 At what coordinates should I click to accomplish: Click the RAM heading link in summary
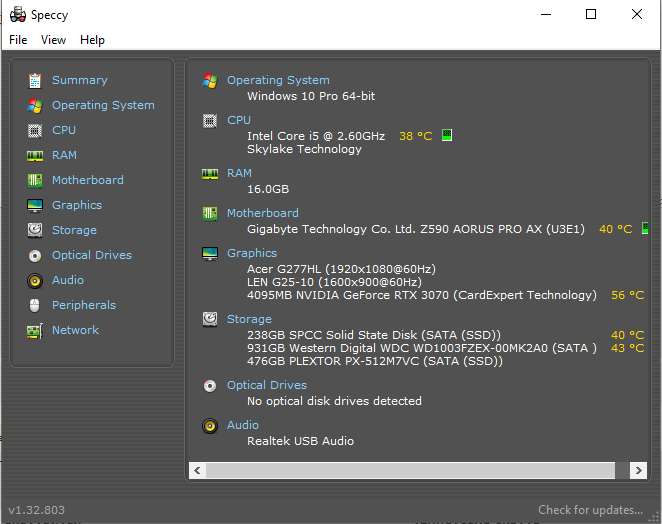click(239, 173)
